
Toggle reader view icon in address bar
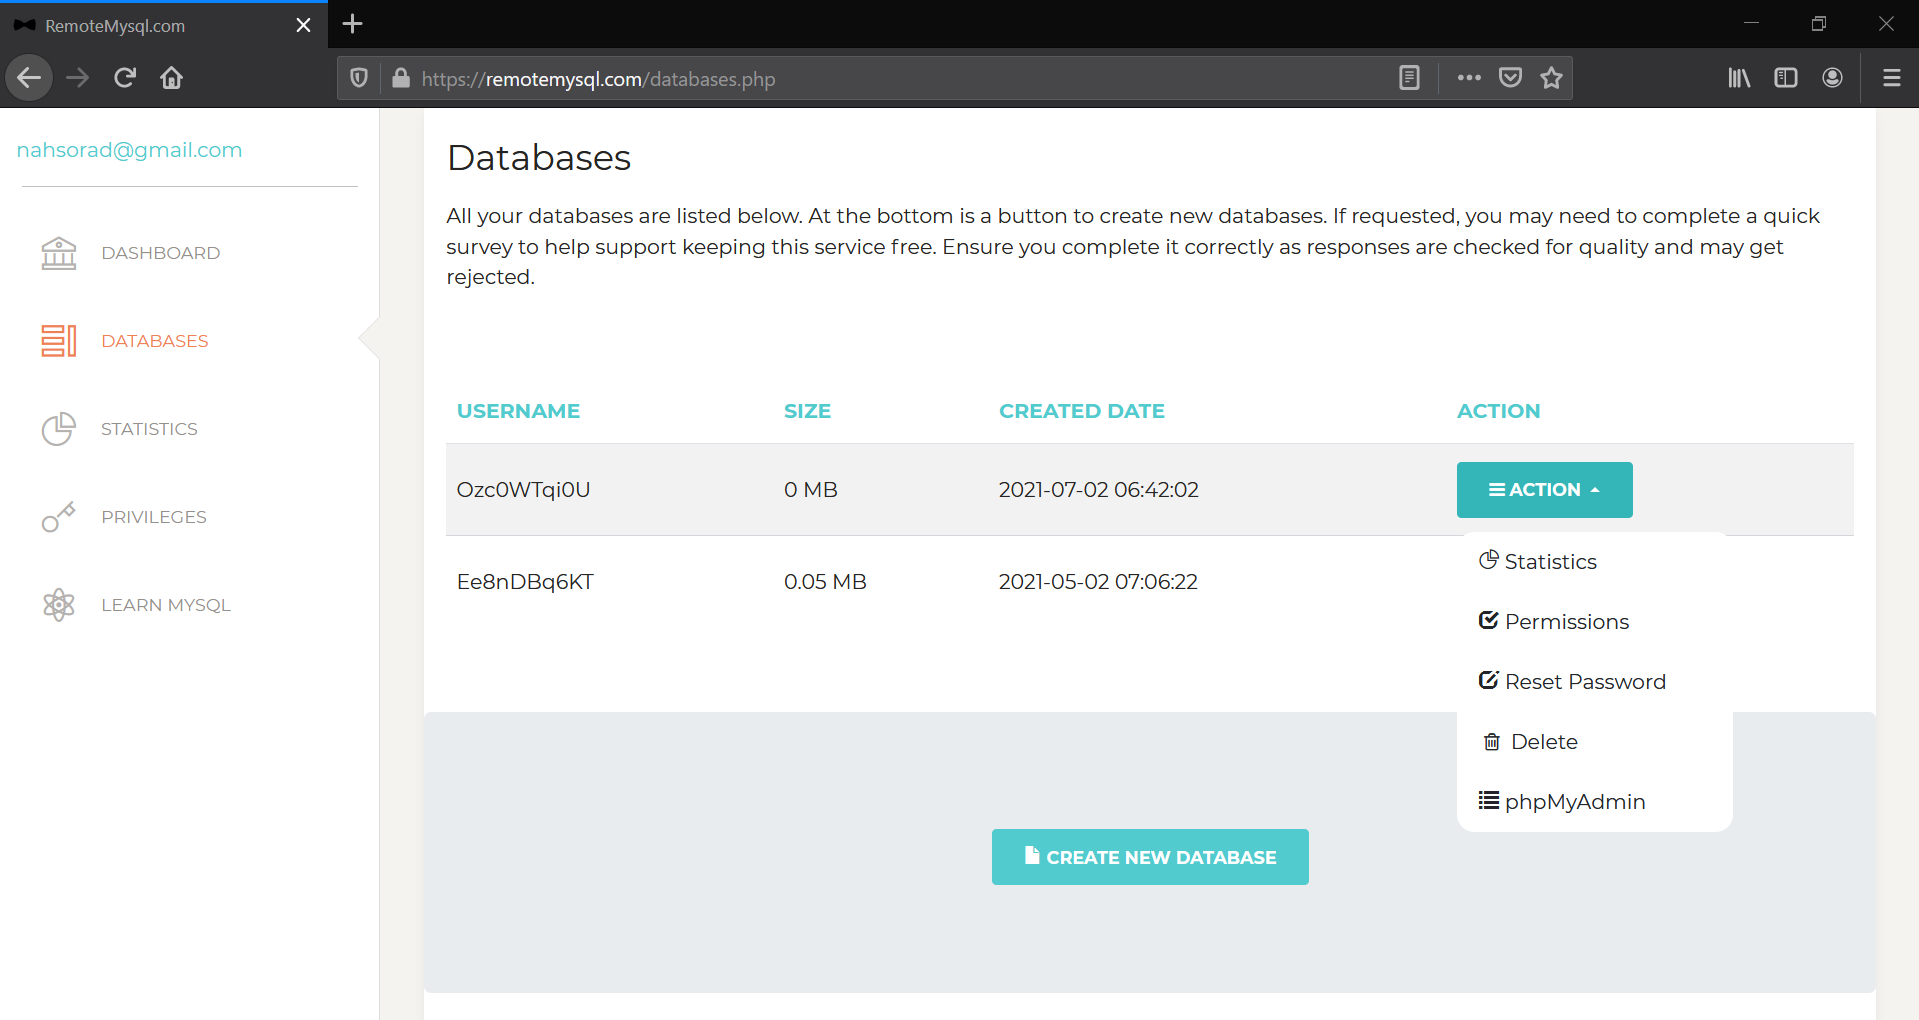tap(1409, 78)
